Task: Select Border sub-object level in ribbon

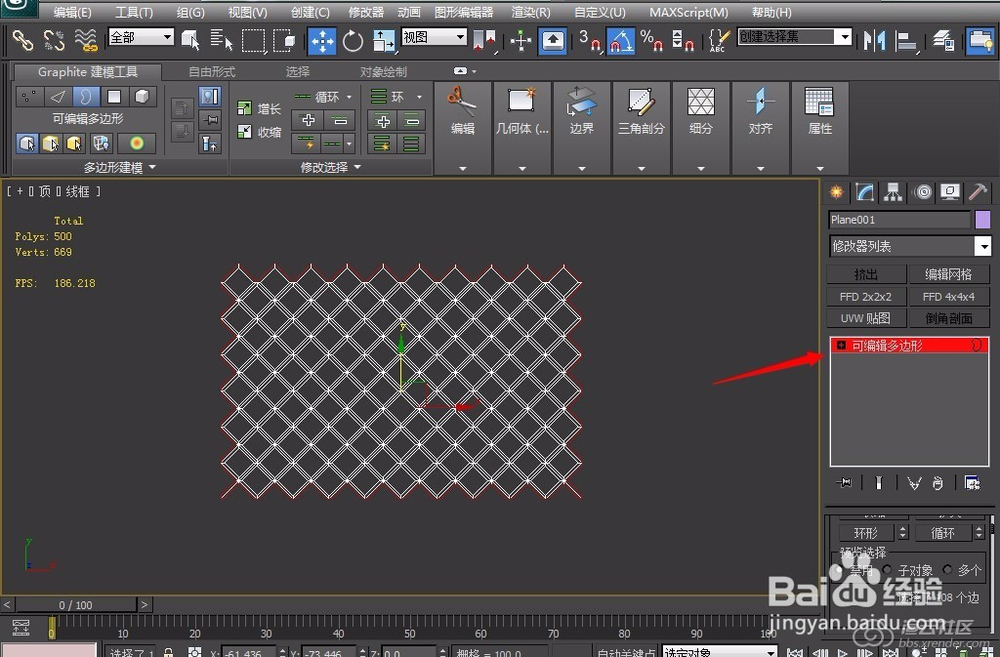Action: tap(85, 96)
